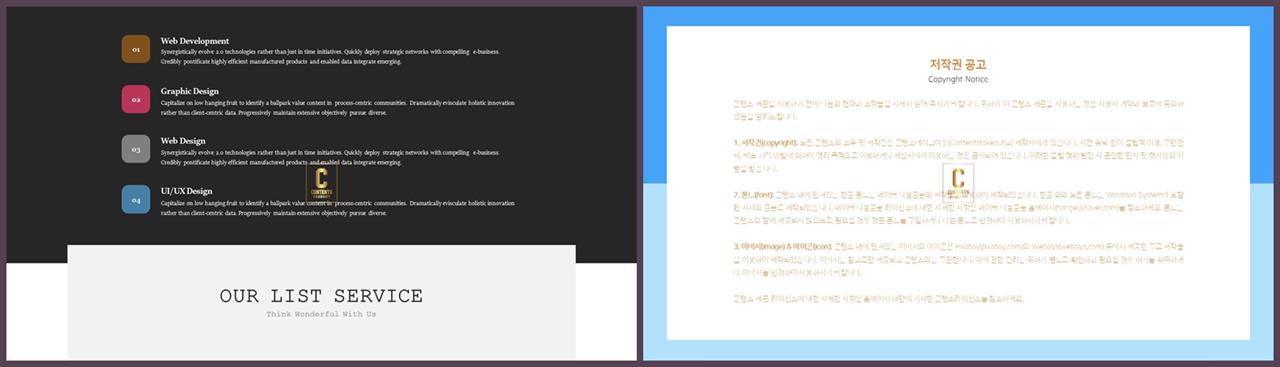Click the description paragraph under Web Design

click(x=330, y=157)
